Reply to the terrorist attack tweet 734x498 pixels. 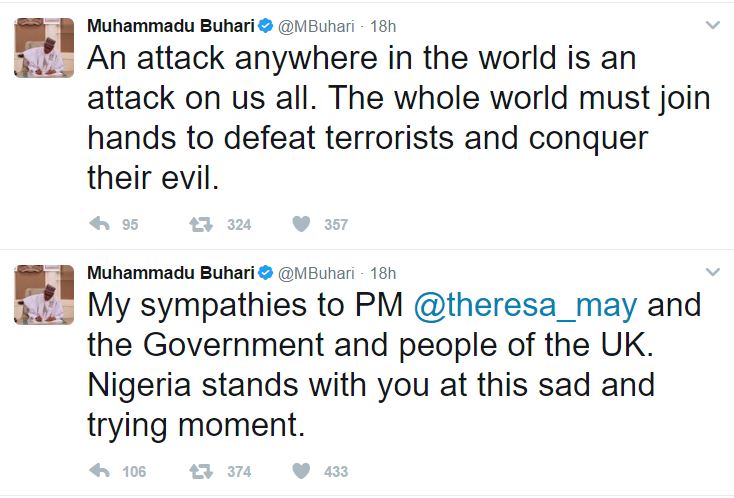tap(99, 225)
